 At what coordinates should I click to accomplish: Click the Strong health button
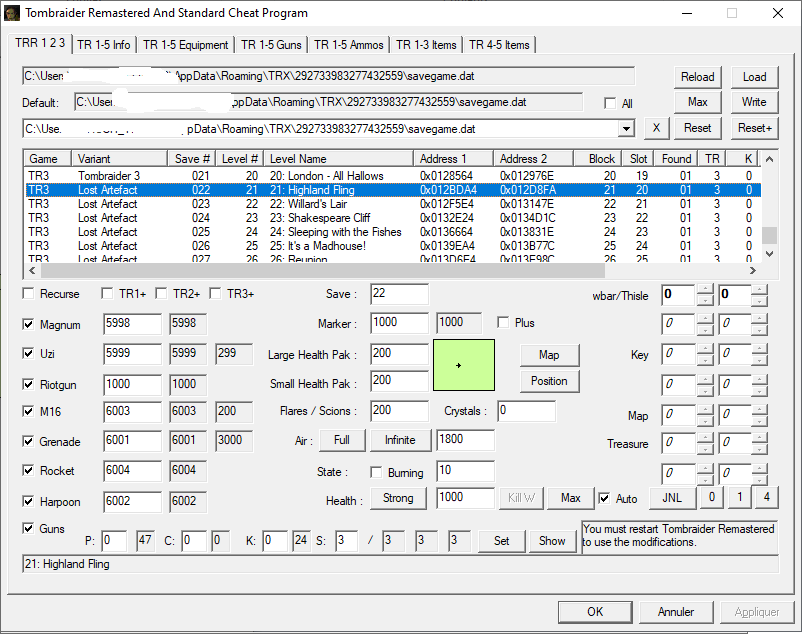[x=398, y=499]
